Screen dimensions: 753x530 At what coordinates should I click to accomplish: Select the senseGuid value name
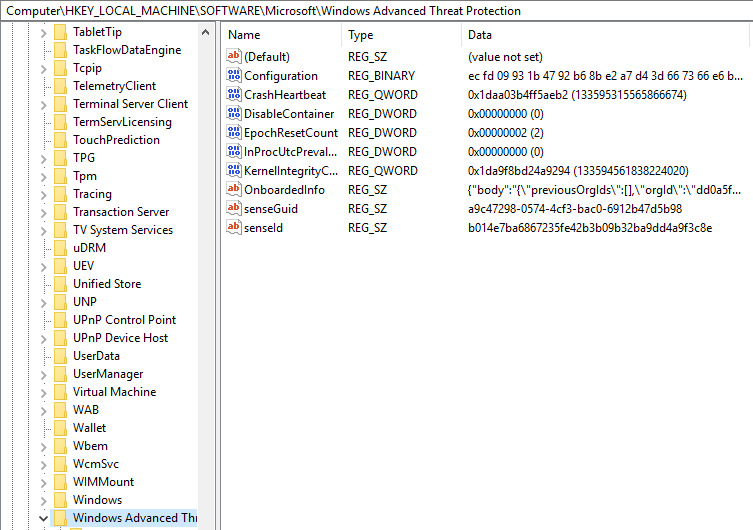click(x=271, y=209)
